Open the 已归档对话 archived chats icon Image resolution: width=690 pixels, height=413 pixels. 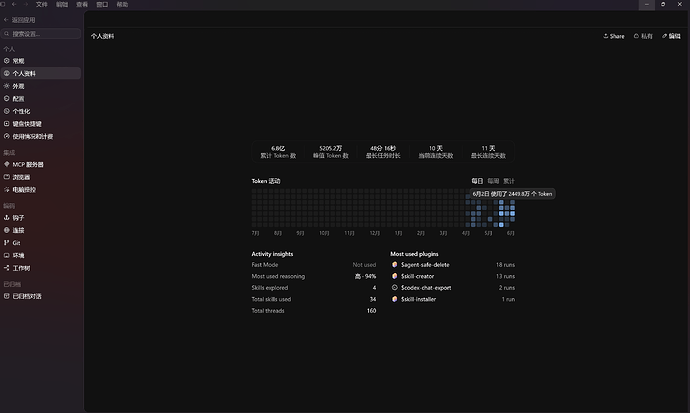[x=7, y=296]
